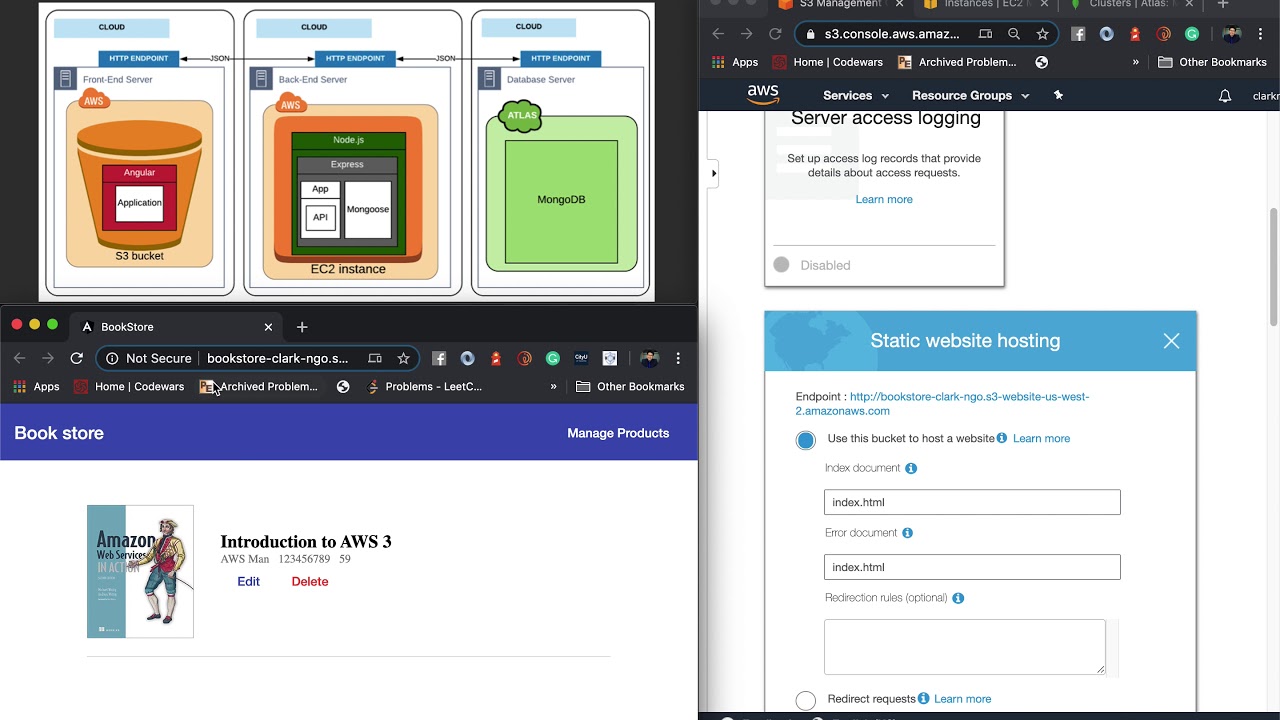This screenshot has height=720, width=1280.
Task: Select the BookStore browser tab
Action: (177, 327)
